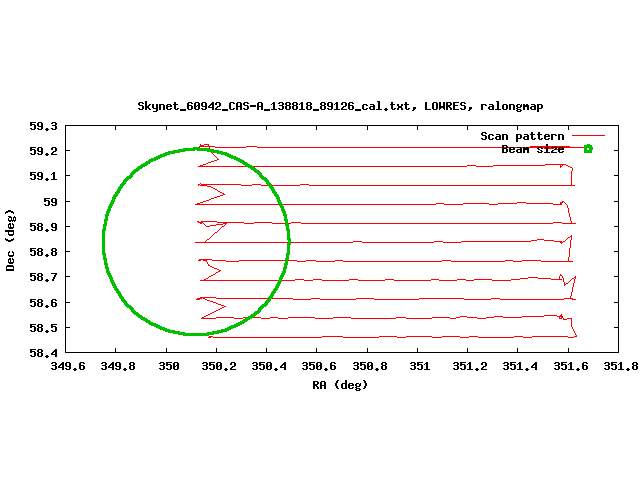Click the 350 RA tick label
This screenshot has height=480, width=640.
pyautogui.click(x=169, y=366)
